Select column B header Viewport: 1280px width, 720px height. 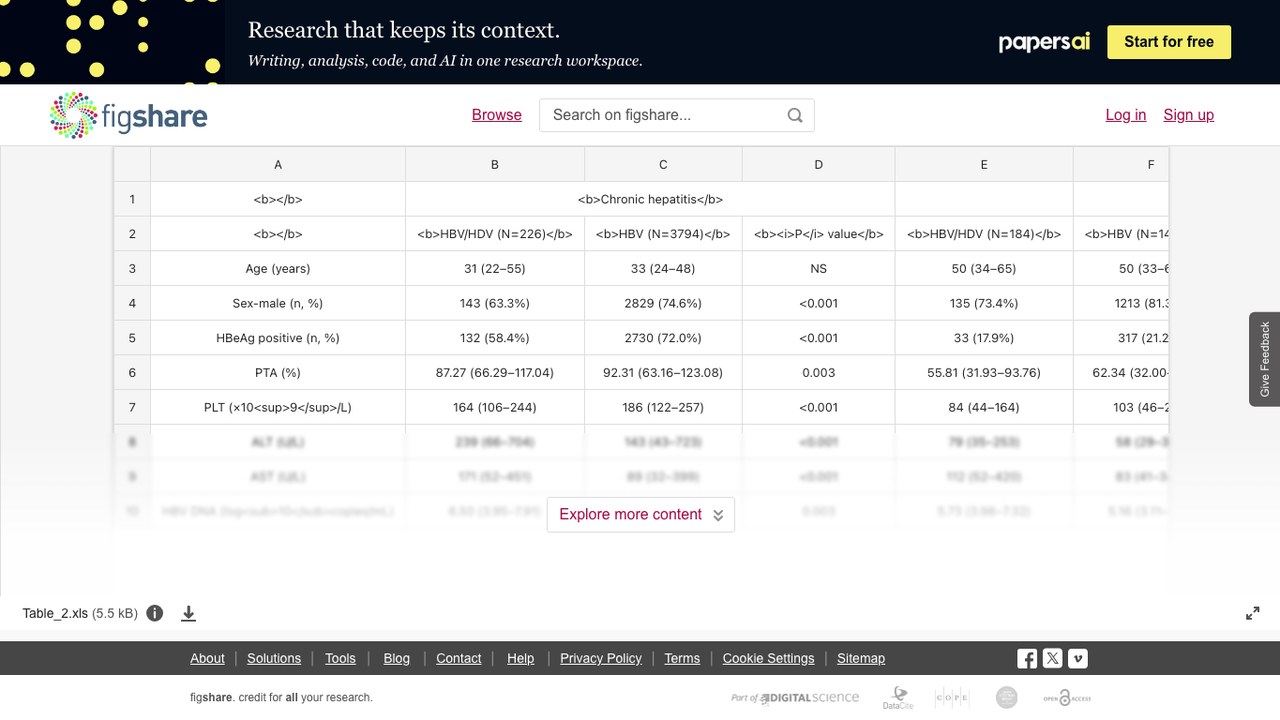(495, 164)
